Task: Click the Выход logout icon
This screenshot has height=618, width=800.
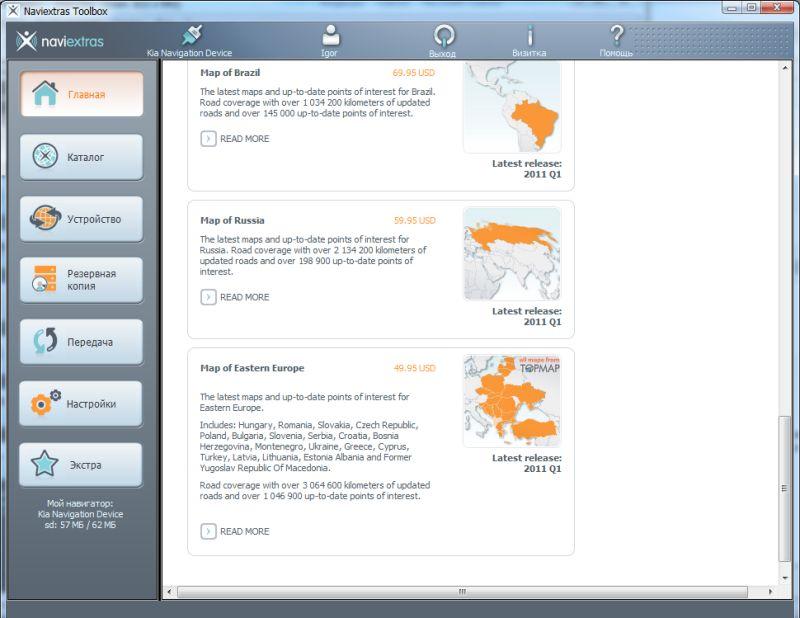Action: pos(443,36)
